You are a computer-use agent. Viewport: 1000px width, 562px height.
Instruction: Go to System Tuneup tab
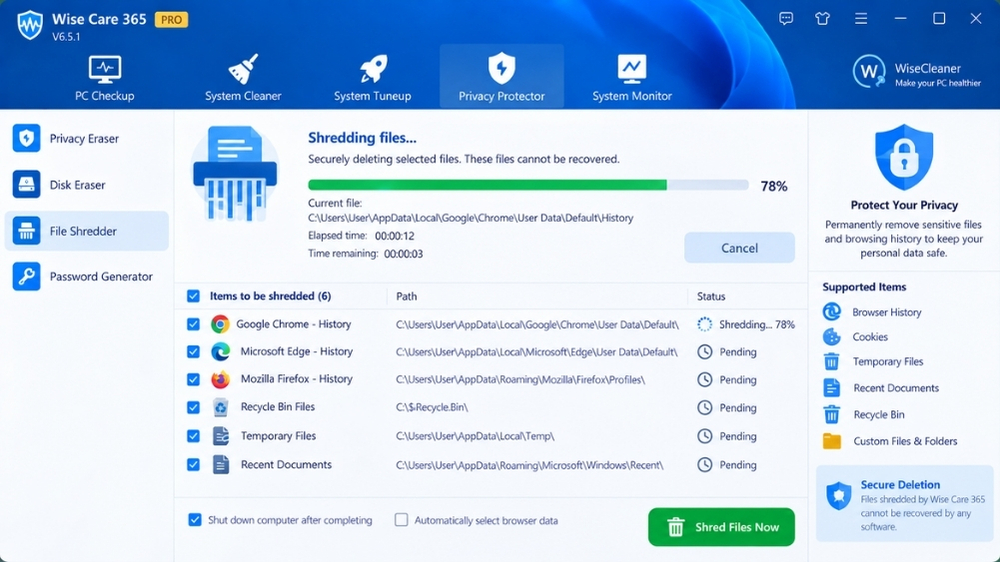[x=372, y=77]
